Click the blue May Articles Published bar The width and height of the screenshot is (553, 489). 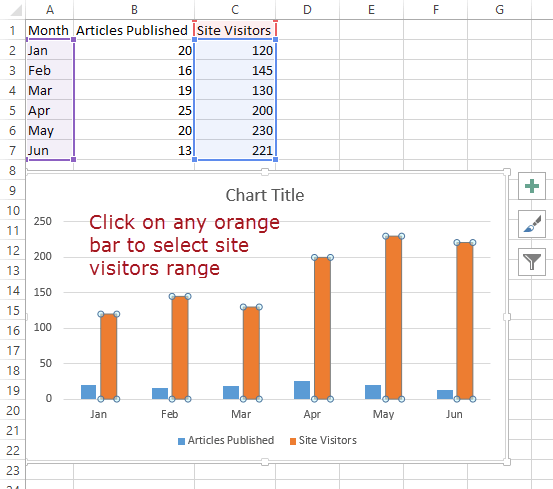point(373,392)
